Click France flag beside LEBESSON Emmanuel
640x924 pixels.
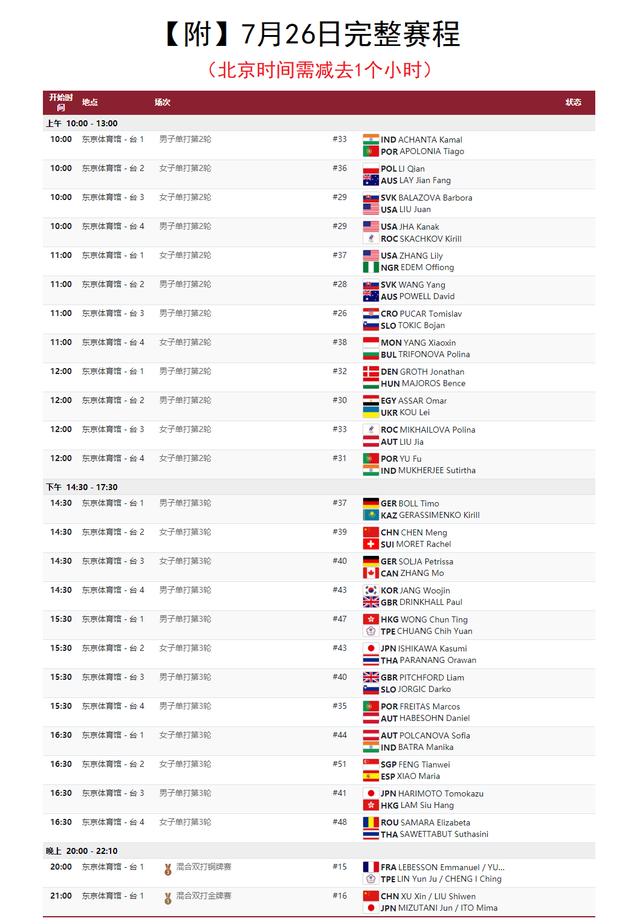371,867
